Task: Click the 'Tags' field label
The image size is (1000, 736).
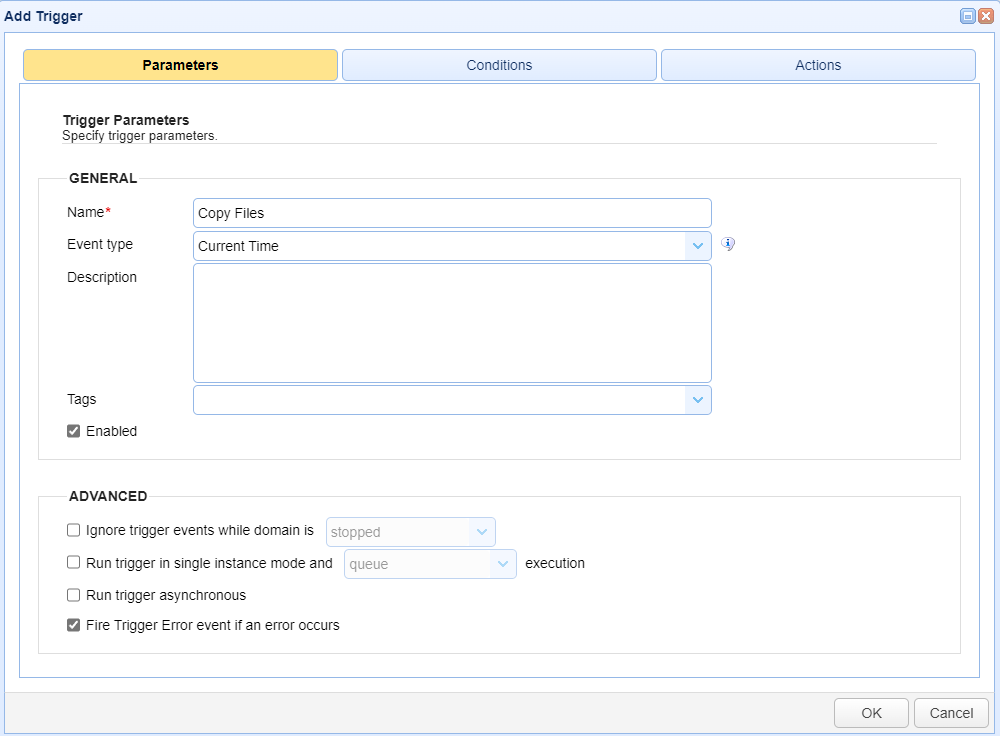Action: [82, 399]
